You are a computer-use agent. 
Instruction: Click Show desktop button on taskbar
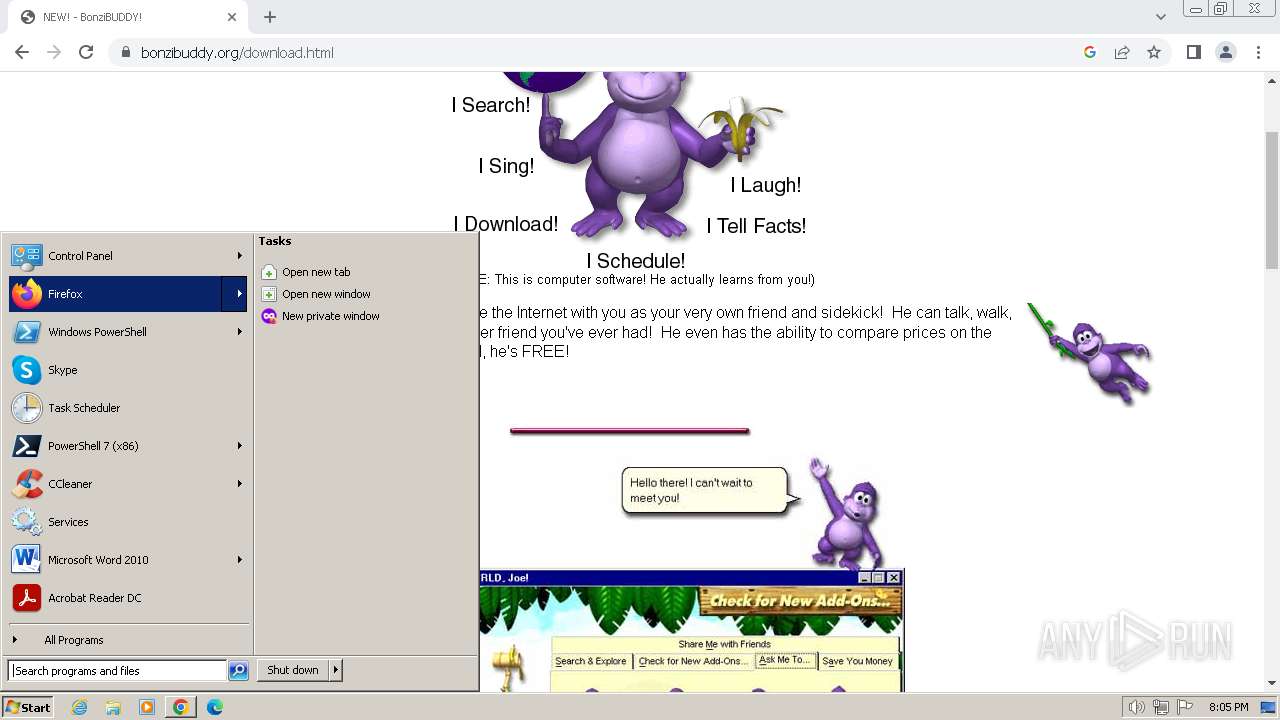pos(1268,707)
